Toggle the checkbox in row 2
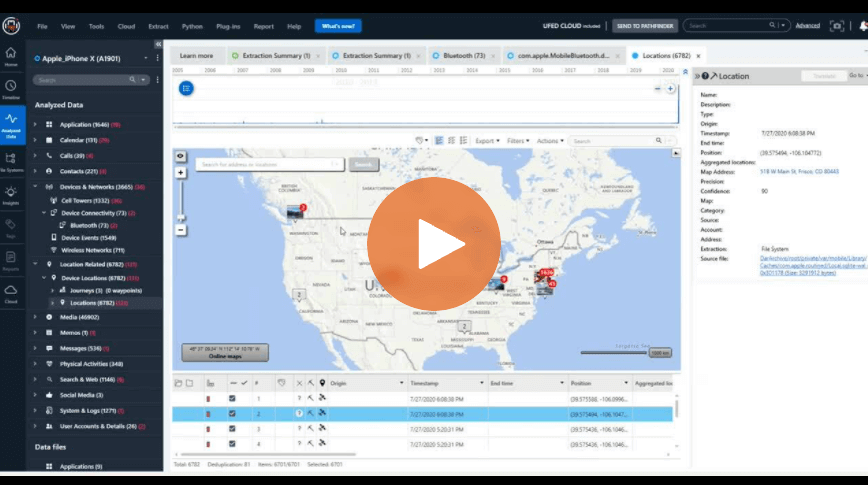Screen dimensions: 868x485 (232, 414)
